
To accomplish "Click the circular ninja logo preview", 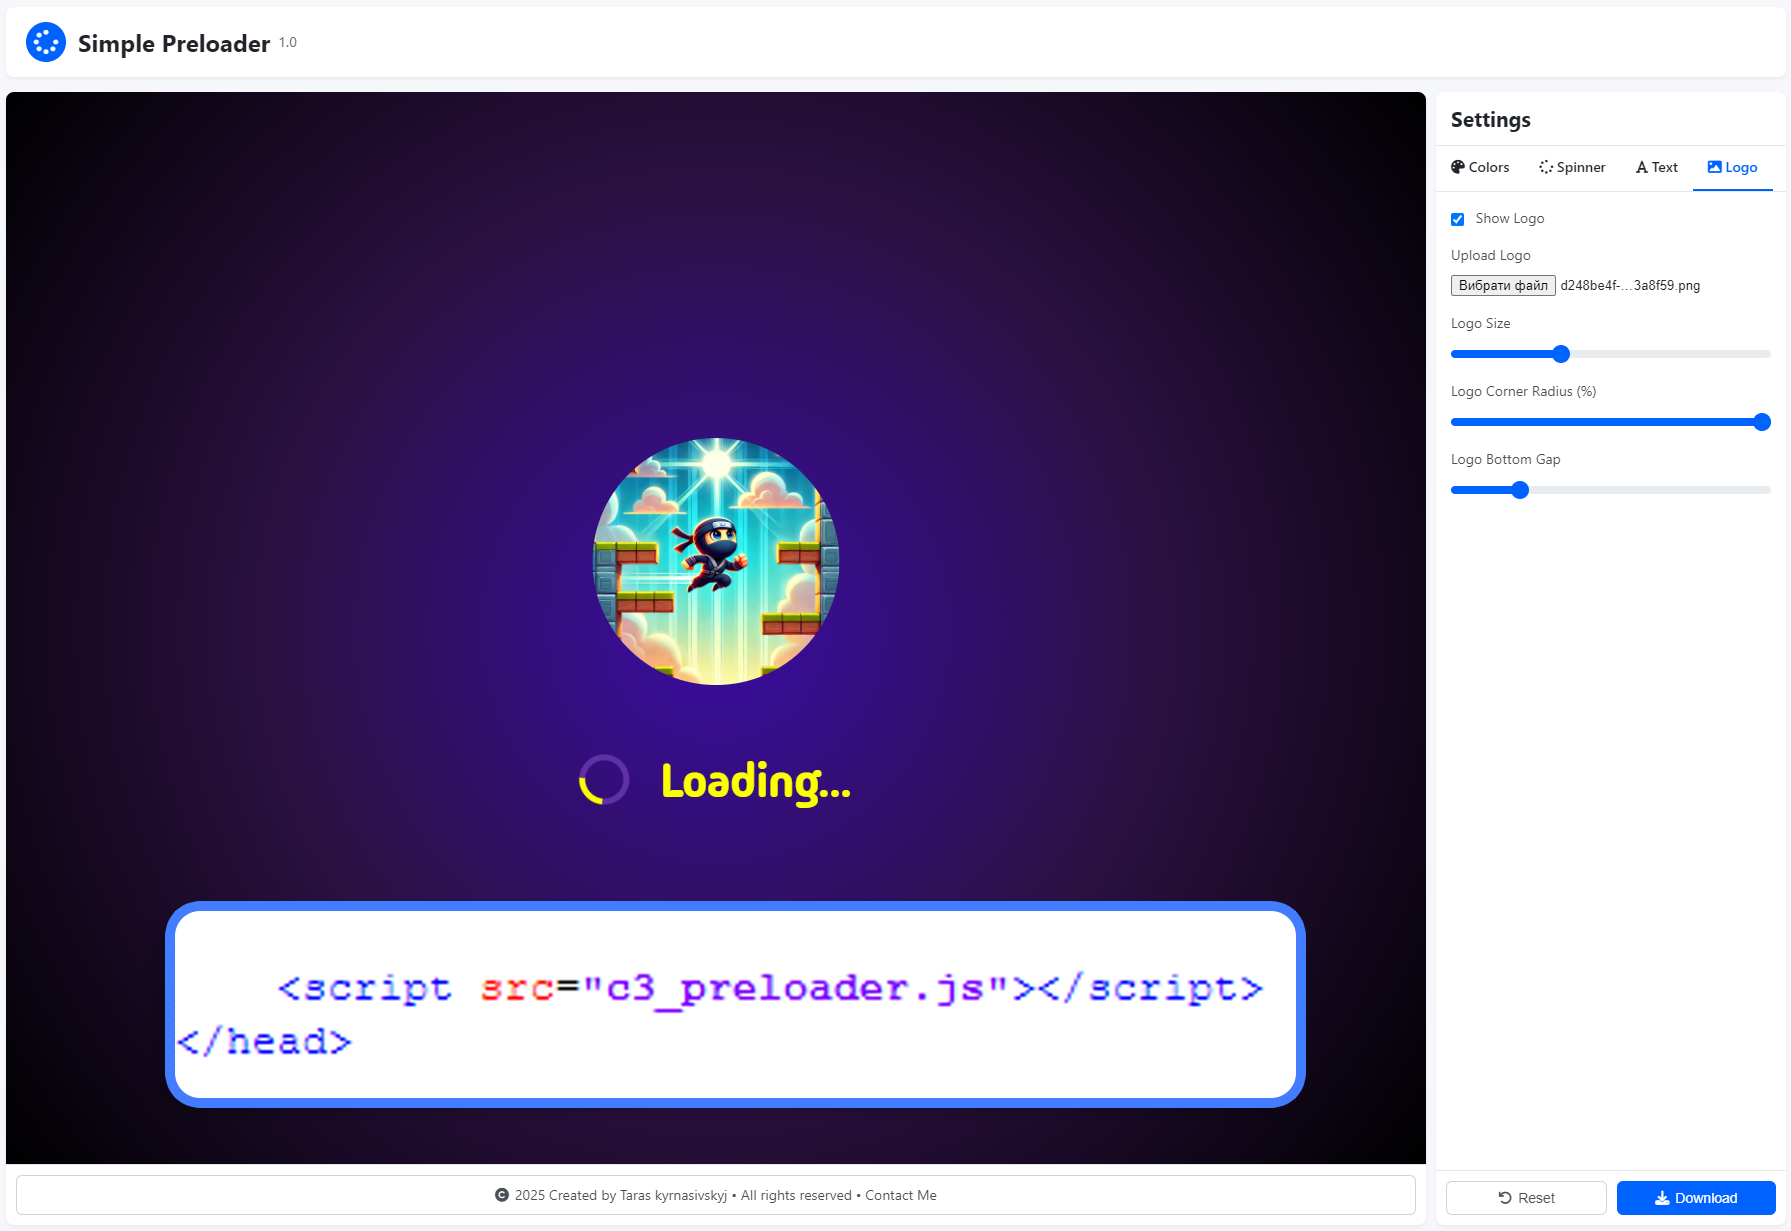I will point(716,561).
